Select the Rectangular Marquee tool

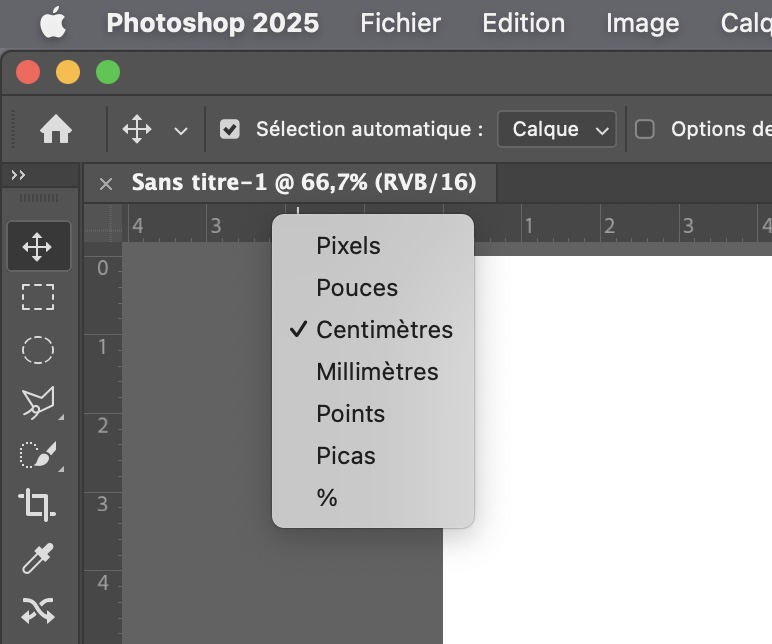coord(38,297)
